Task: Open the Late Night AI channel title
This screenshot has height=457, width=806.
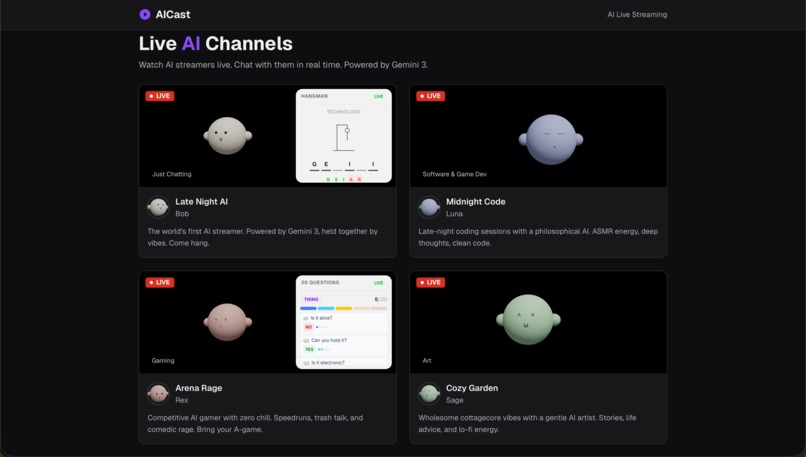Action: (201, 202)
